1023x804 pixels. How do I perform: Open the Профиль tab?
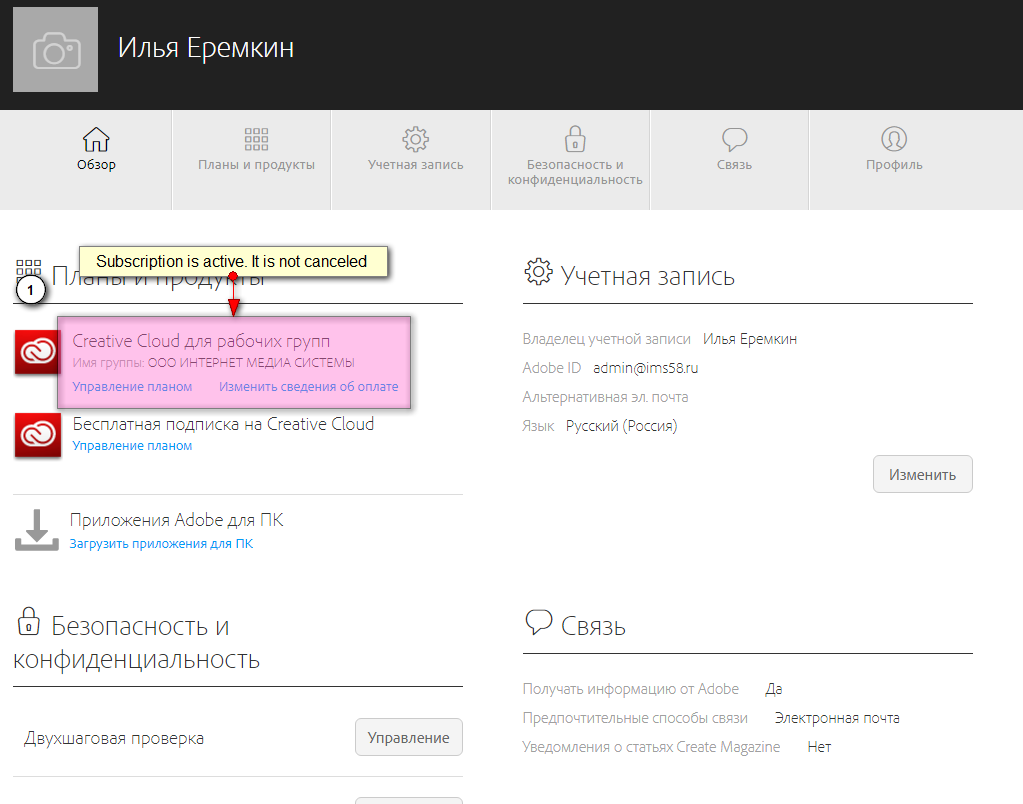(x=894, y=149)
